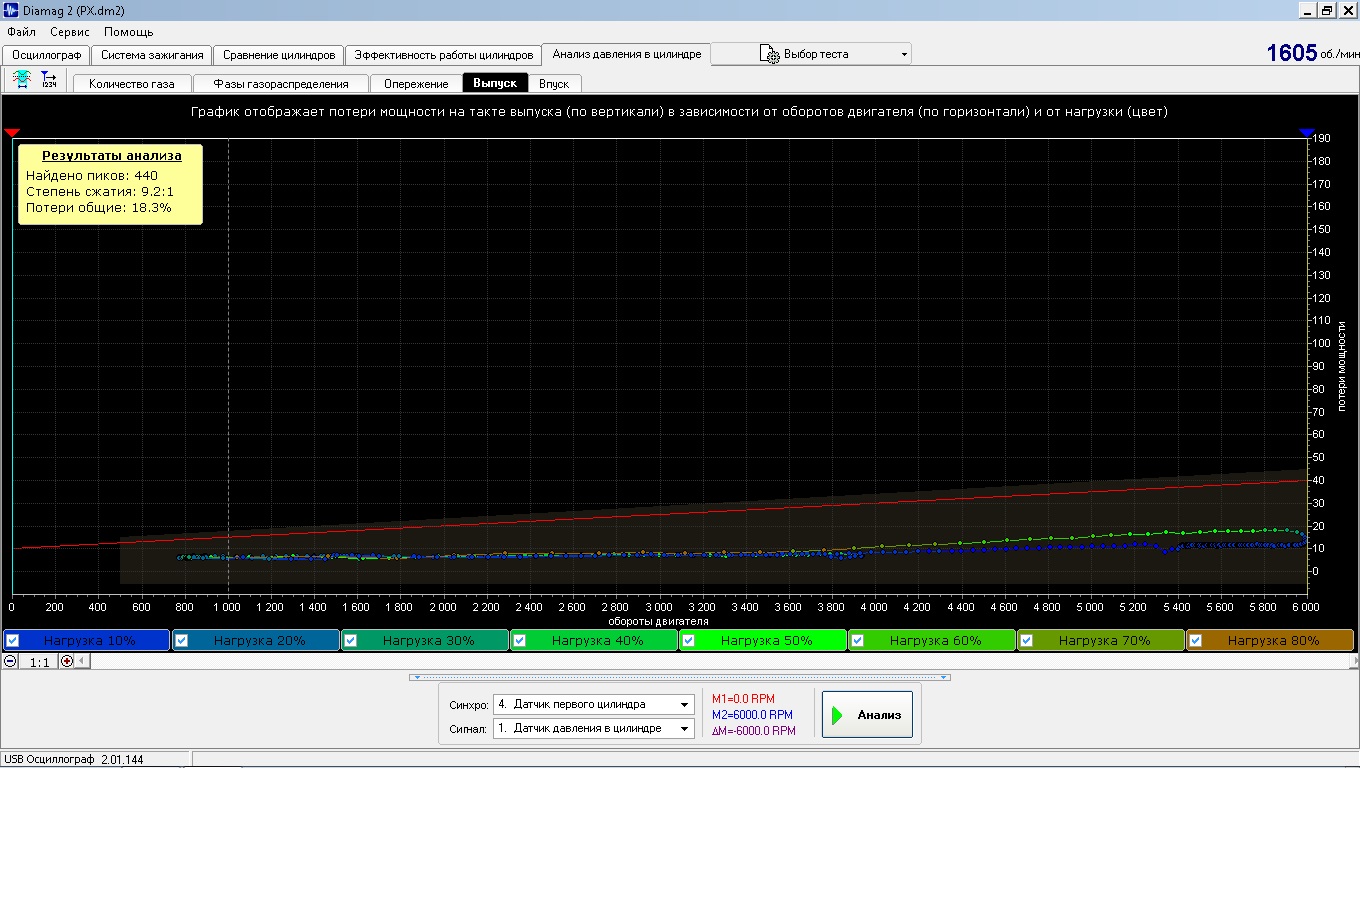The width and height of the screenshot is (1360, 900).
Task: Toggle the Нагрузка 50% checkbox
Action: point(689,640)
